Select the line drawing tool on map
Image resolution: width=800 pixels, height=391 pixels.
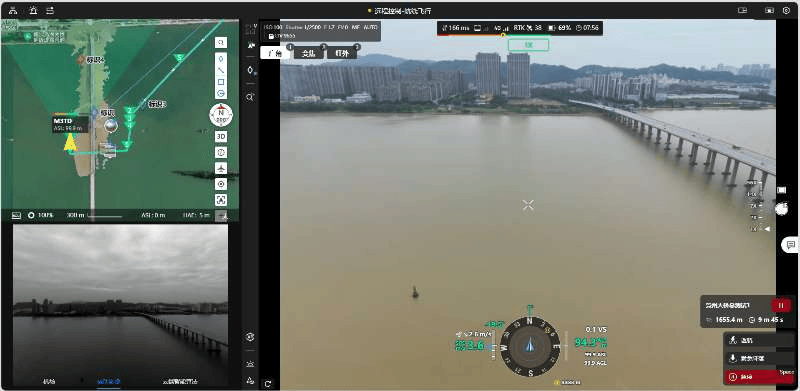tap(221, 70)
